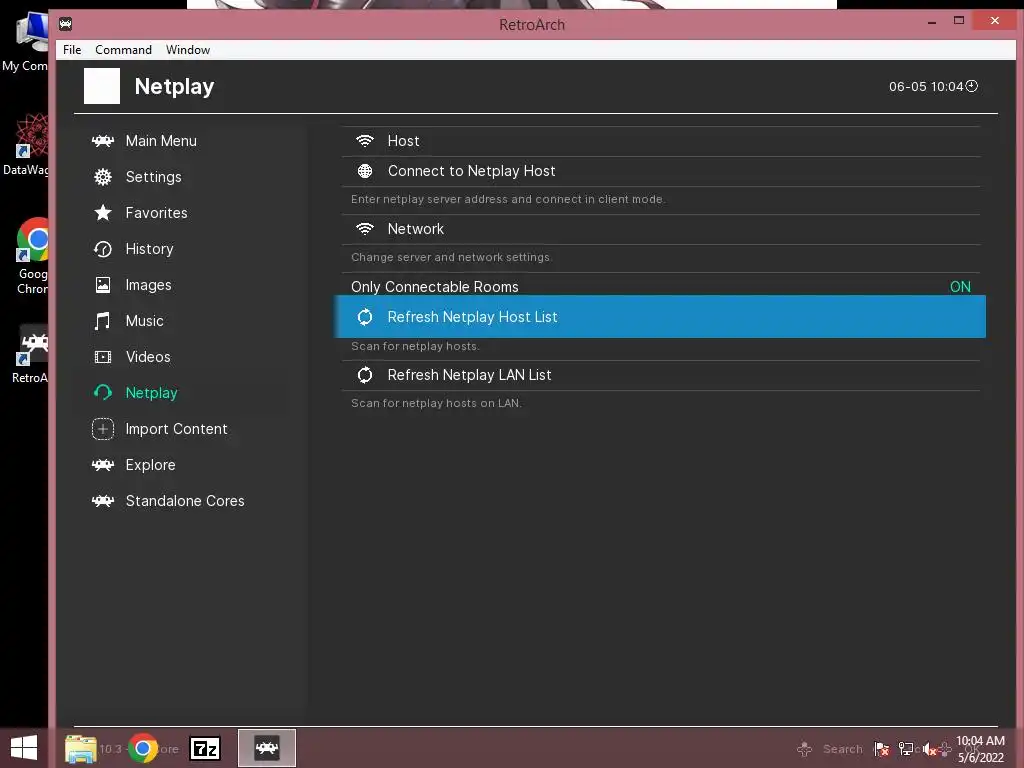Click the Music note icon
The image size is (1024, 768).
coord(103,321)
